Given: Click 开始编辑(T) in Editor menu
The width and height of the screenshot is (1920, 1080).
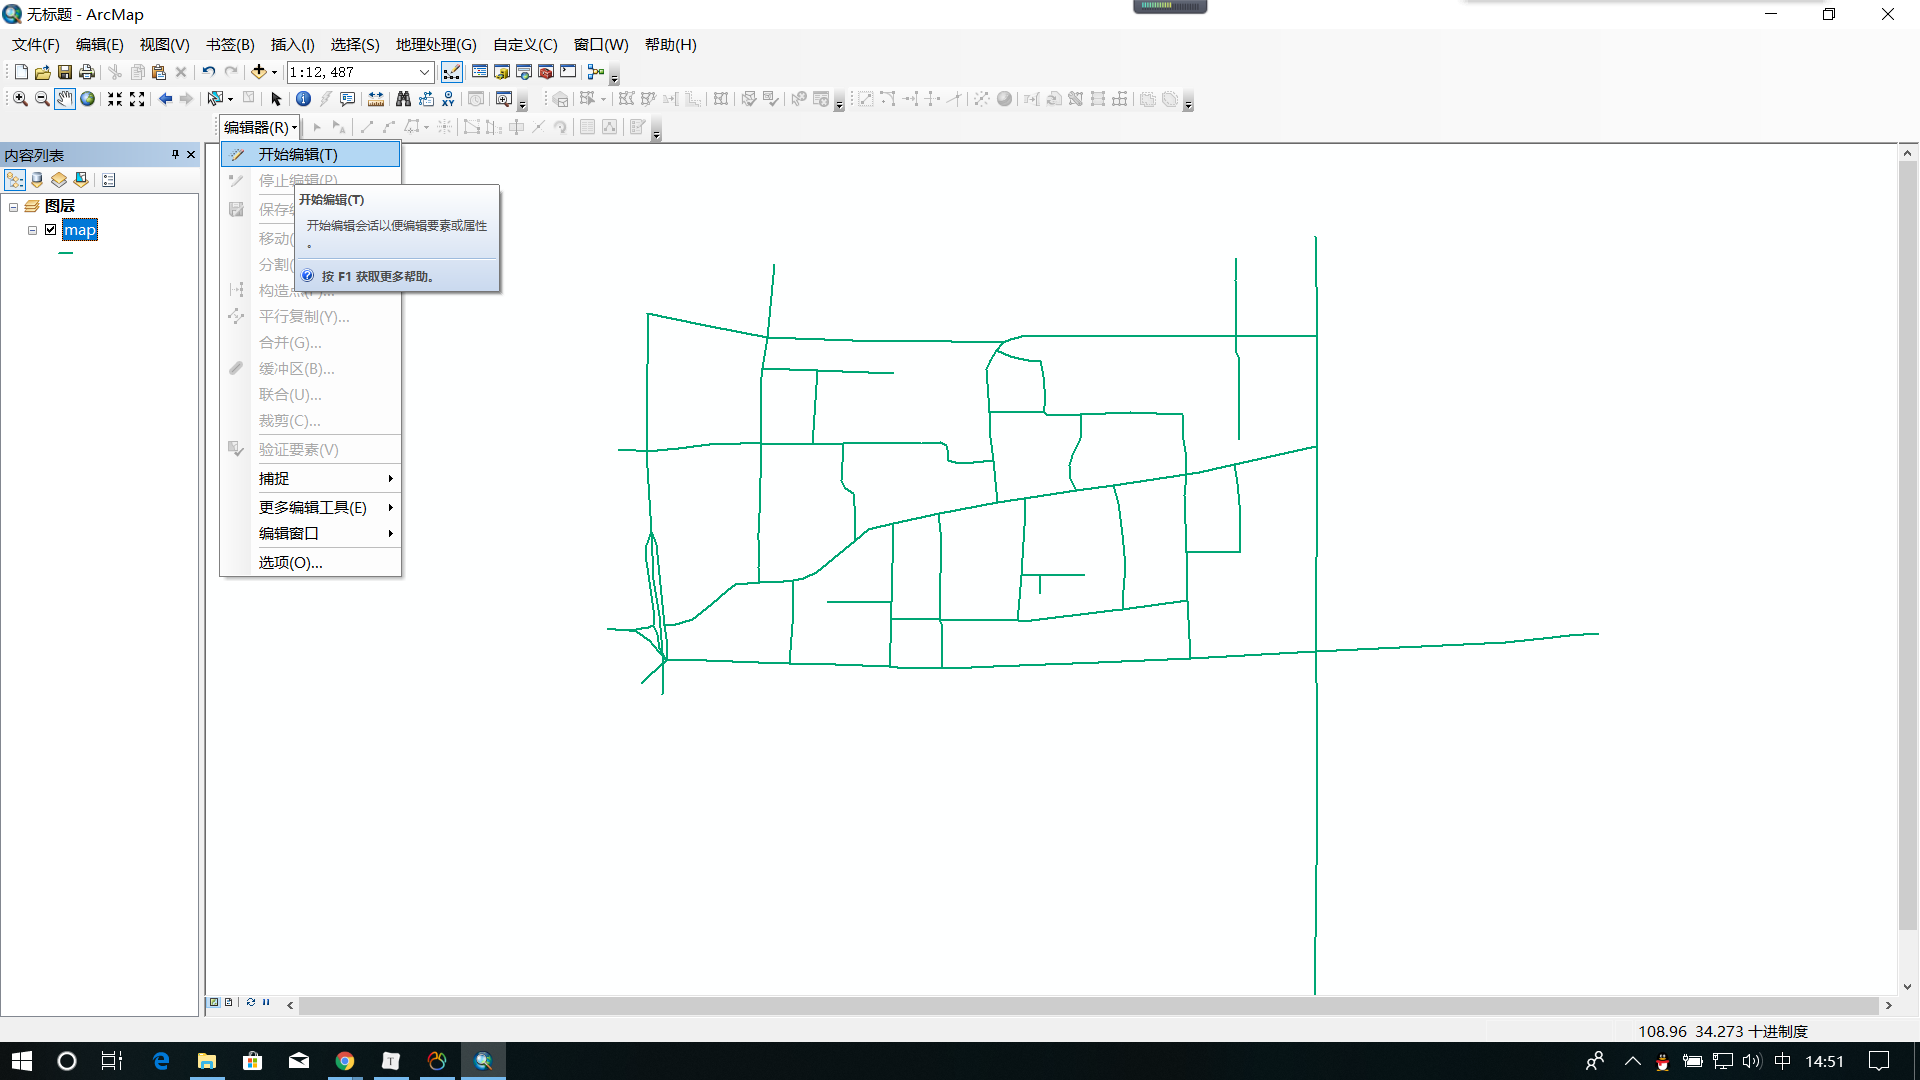Looking at the screenshot, I should pyautogui.click(x=298, y=155).
